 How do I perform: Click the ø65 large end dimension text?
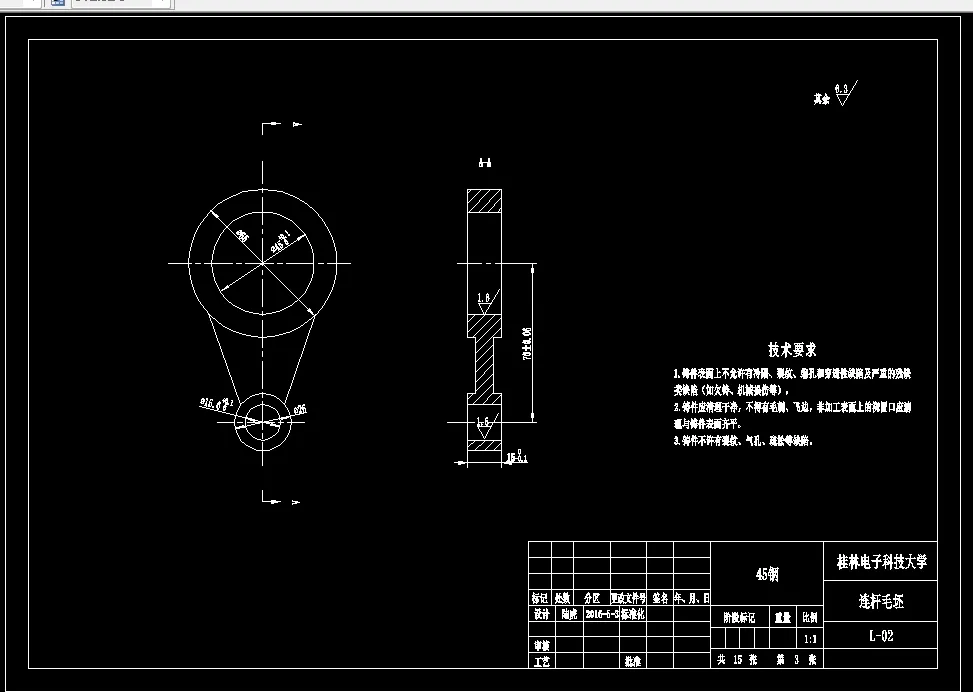point(243,236)
